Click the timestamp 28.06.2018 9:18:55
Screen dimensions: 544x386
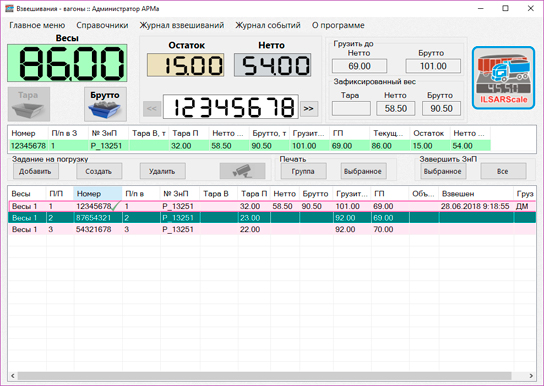pos(475,206)
